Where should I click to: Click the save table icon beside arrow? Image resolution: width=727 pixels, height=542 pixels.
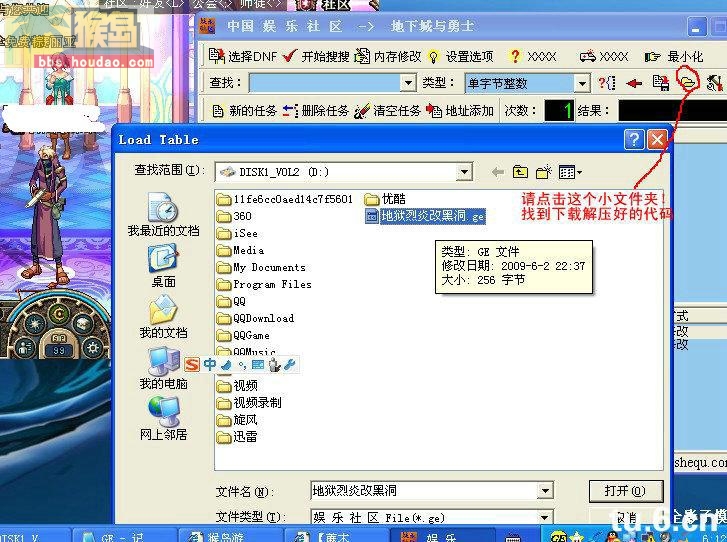click(x=660, y=83)
